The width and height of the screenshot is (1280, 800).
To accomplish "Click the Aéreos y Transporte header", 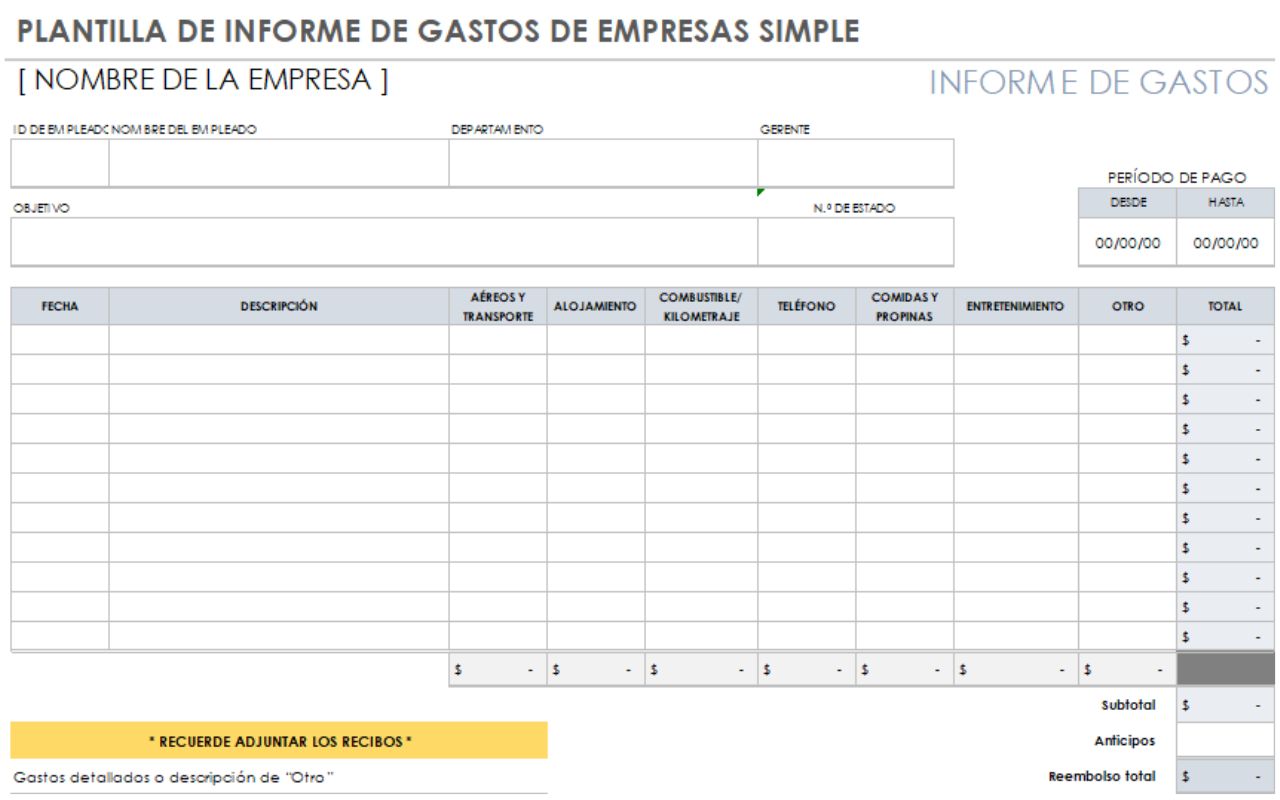I will point(497,307).
